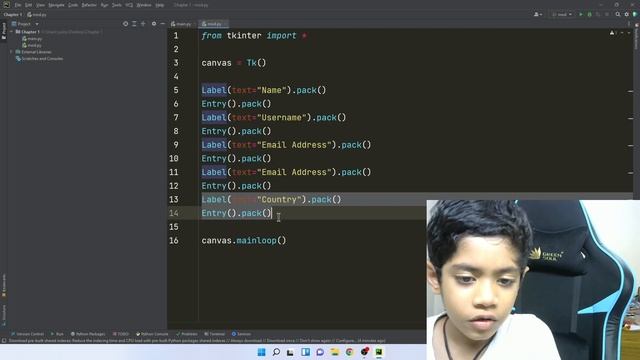Screen dimensions: 640x360
Task: Click the code-with-me icon in the toolbar corner
Action: 635,15
